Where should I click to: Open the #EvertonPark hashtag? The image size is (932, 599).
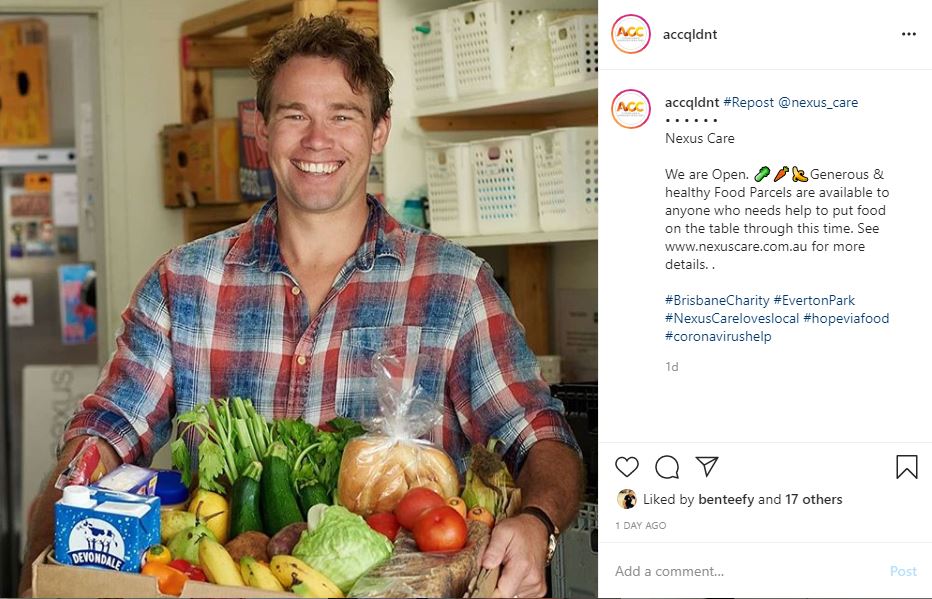[814, 300]
